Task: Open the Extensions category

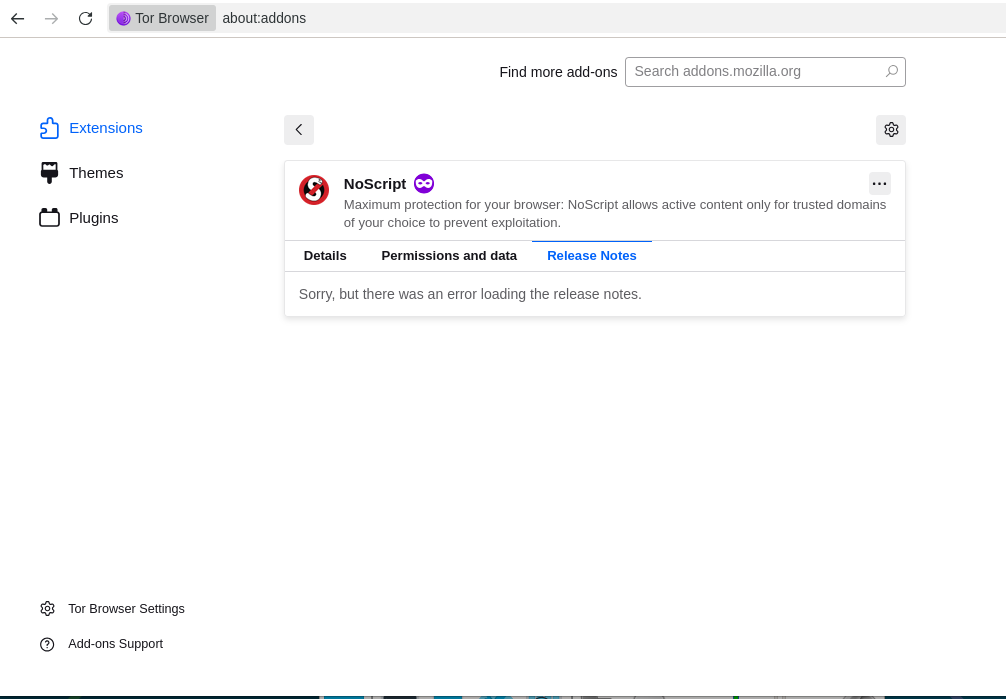Action: 91,128
